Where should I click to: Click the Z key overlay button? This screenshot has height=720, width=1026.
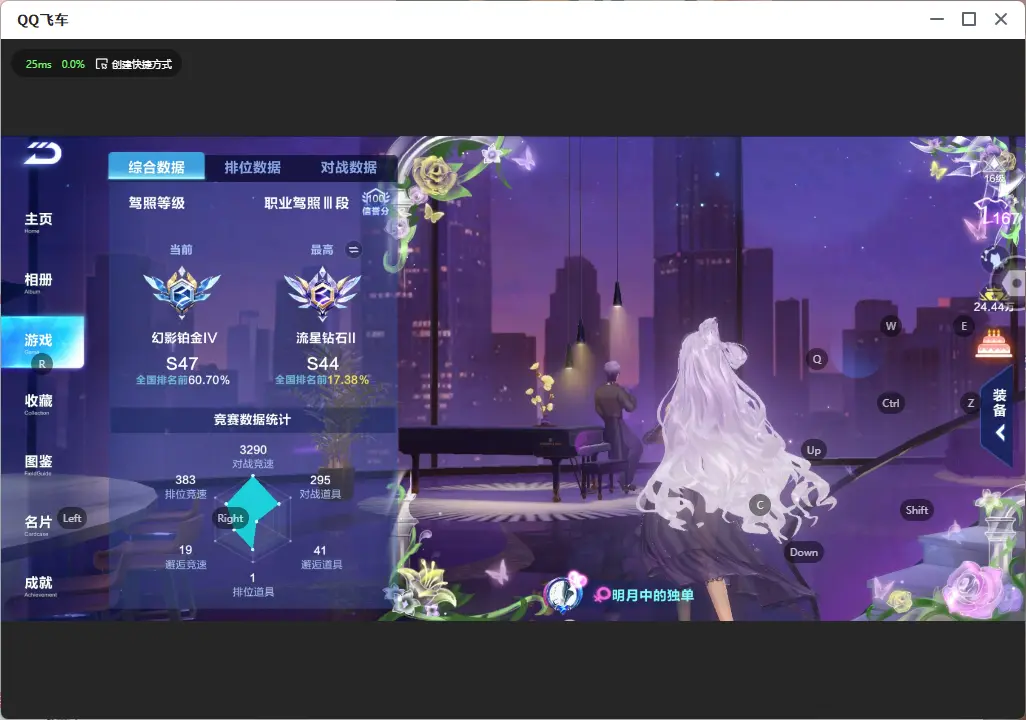[970, 403]
